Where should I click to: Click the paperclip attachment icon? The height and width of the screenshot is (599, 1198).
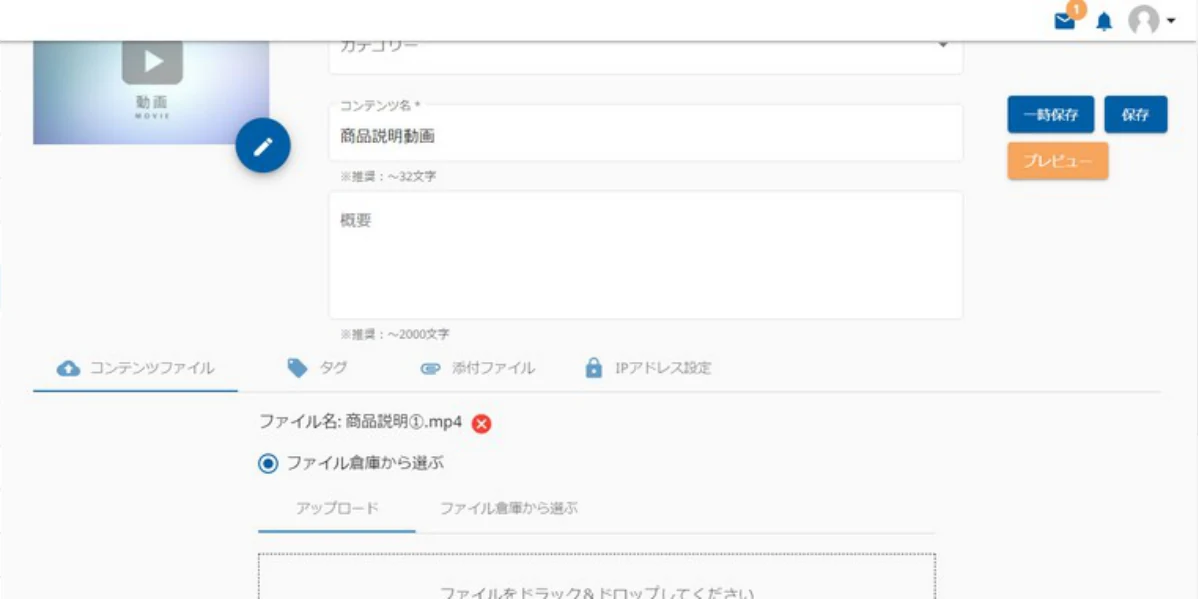click(x=431, y=369)
